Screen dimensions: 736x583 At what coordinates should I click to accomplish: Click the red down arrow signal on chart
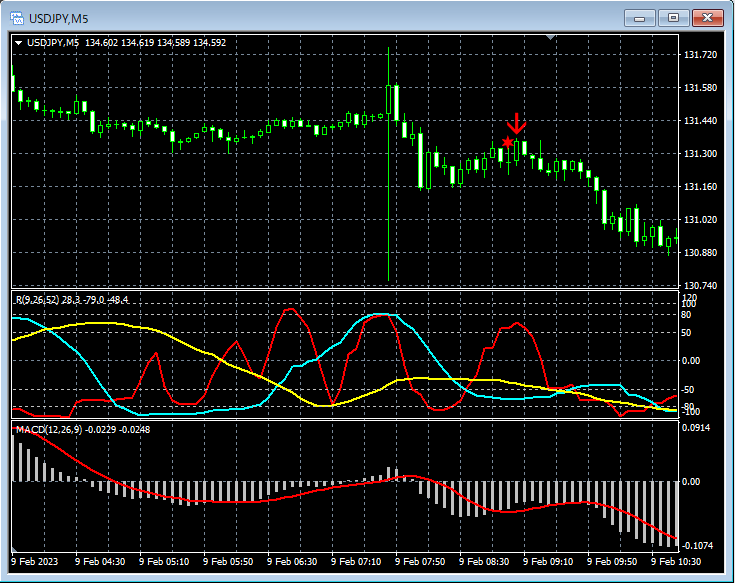[x=516, y=124]
